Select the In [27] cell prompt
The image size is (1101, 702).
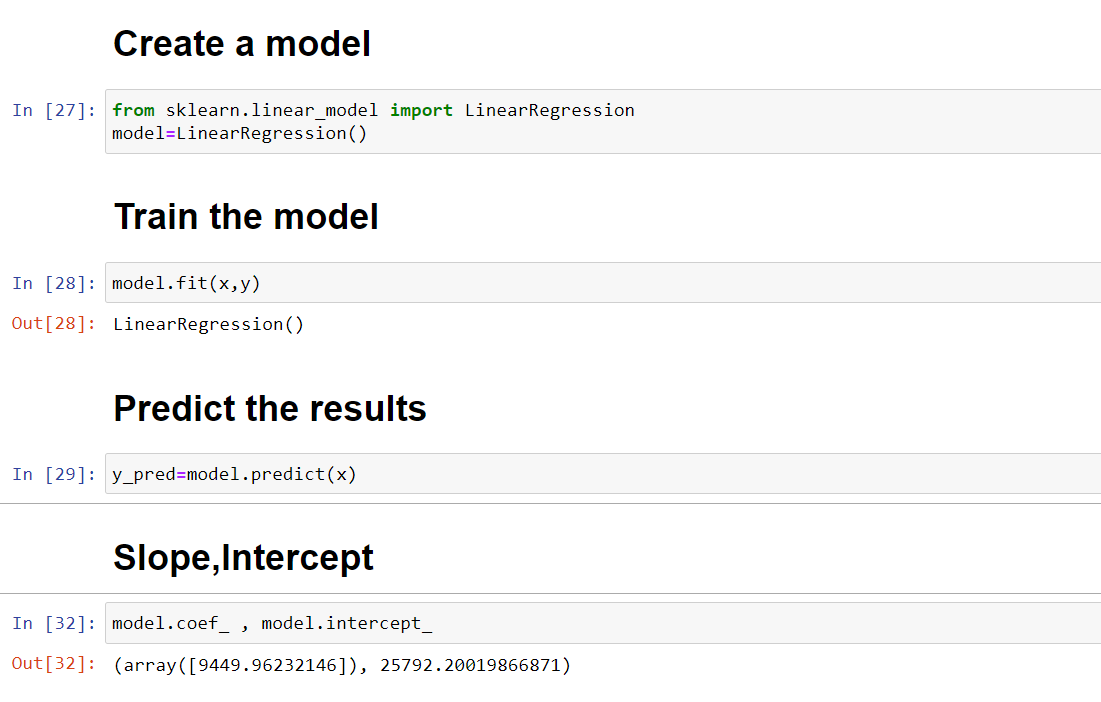point(54,111)
